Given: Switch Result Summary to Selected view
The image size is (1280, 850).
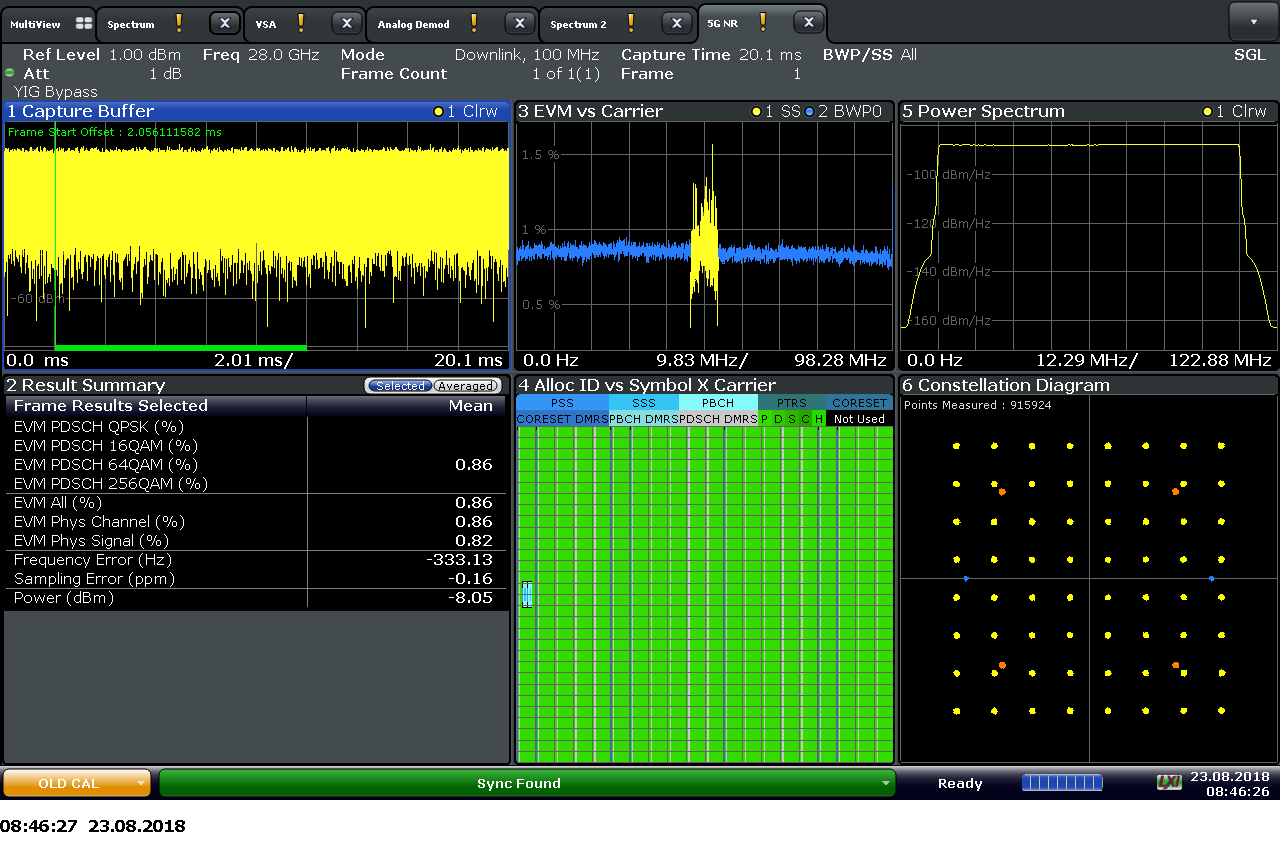Looking at the screenshot, I should coord(399,386).
